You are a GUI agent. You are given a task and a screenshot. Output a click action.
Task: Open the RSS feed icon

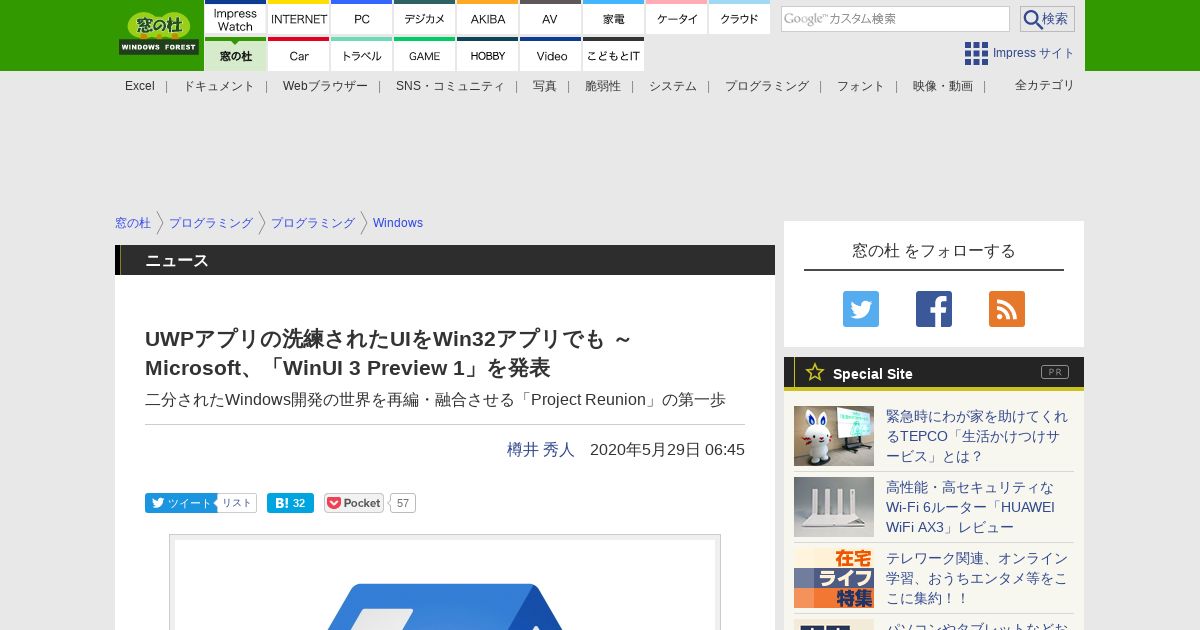pyautogui.click(x=1007, y=309)
